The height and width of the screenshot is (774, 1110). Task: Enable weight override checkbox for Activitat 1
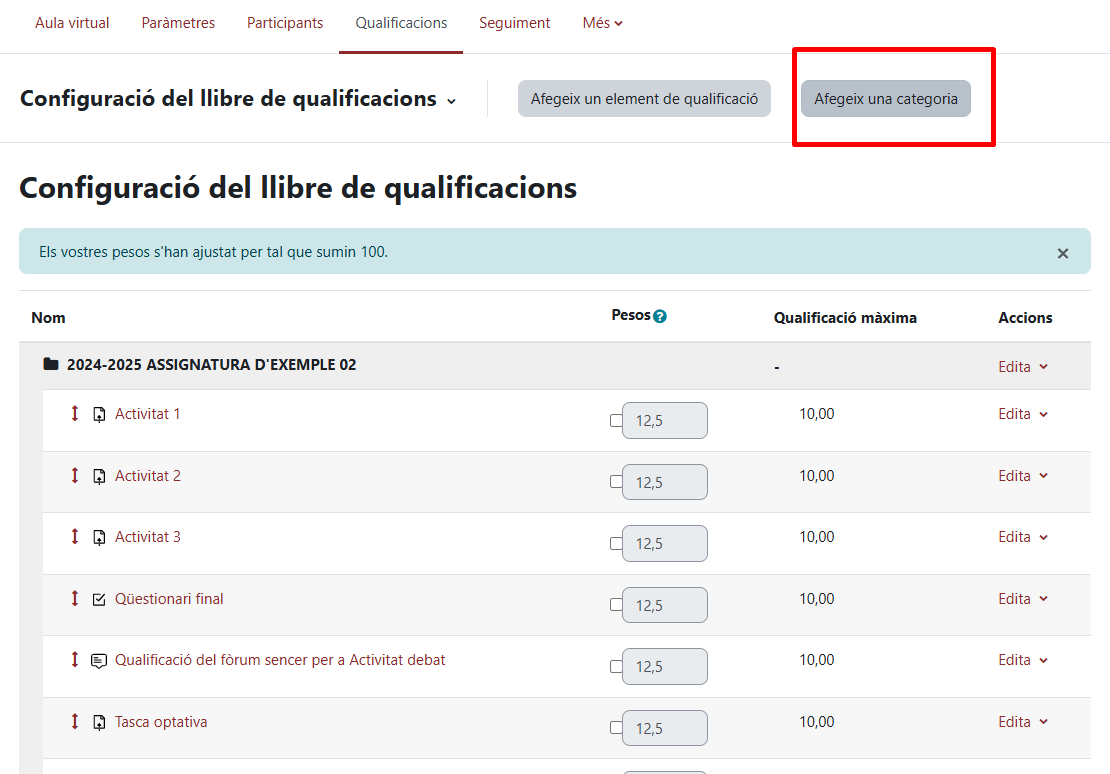[616, 421]
